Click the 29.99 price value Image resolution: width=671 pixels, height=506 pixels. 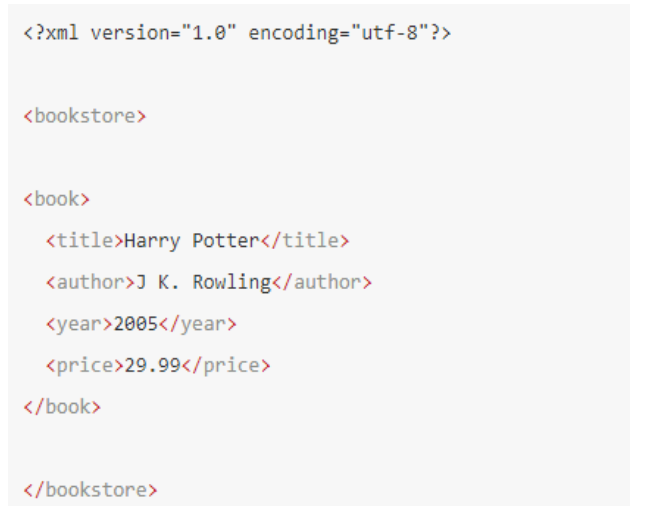click(152, 366)
